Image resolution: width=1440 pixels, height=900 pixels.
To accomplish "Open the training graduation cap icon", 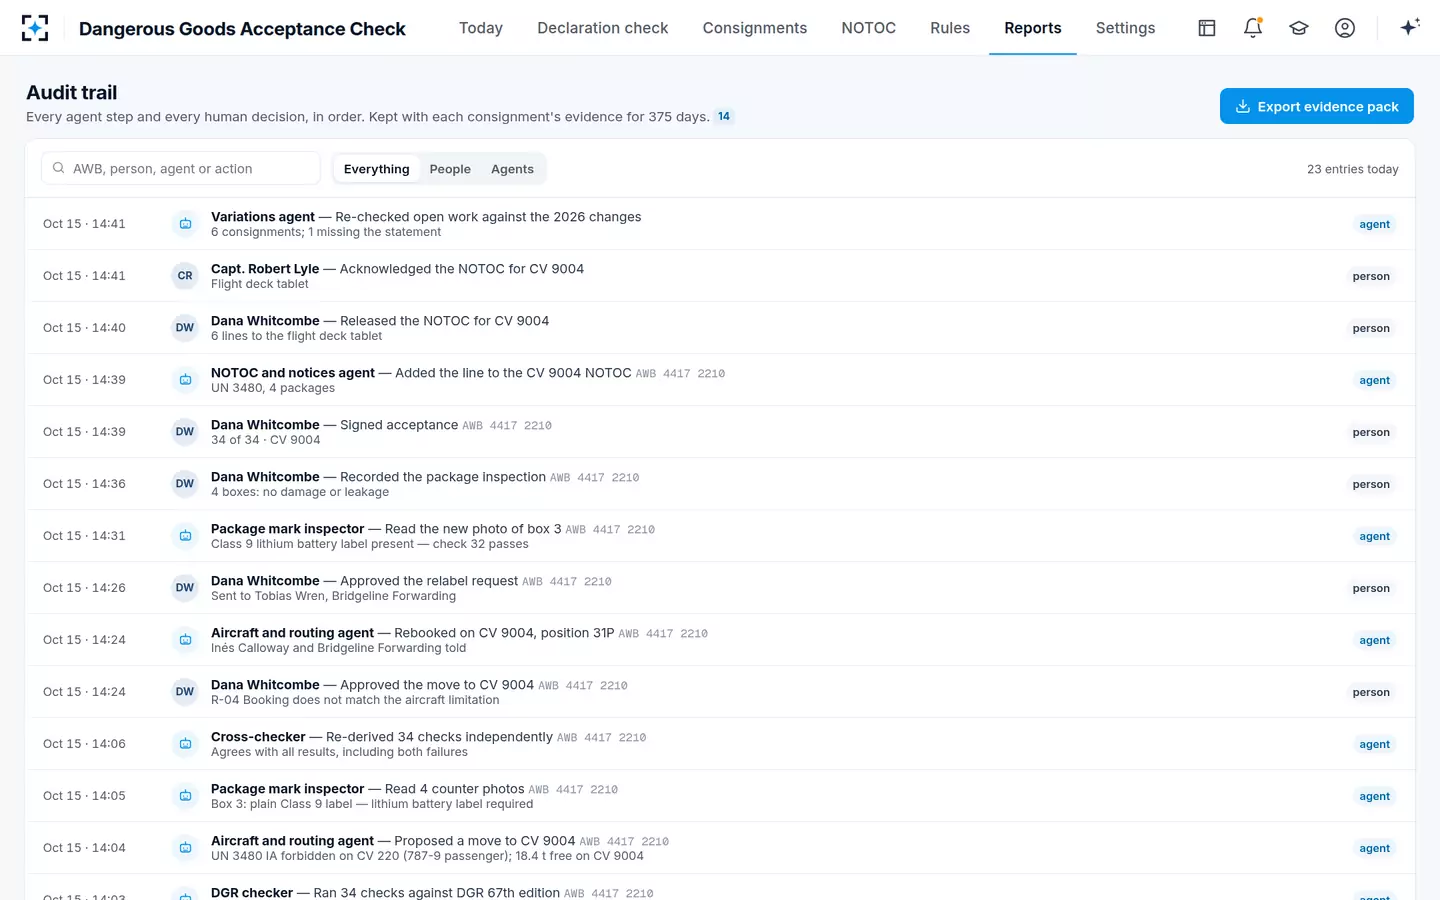I will coord(1299,28).
